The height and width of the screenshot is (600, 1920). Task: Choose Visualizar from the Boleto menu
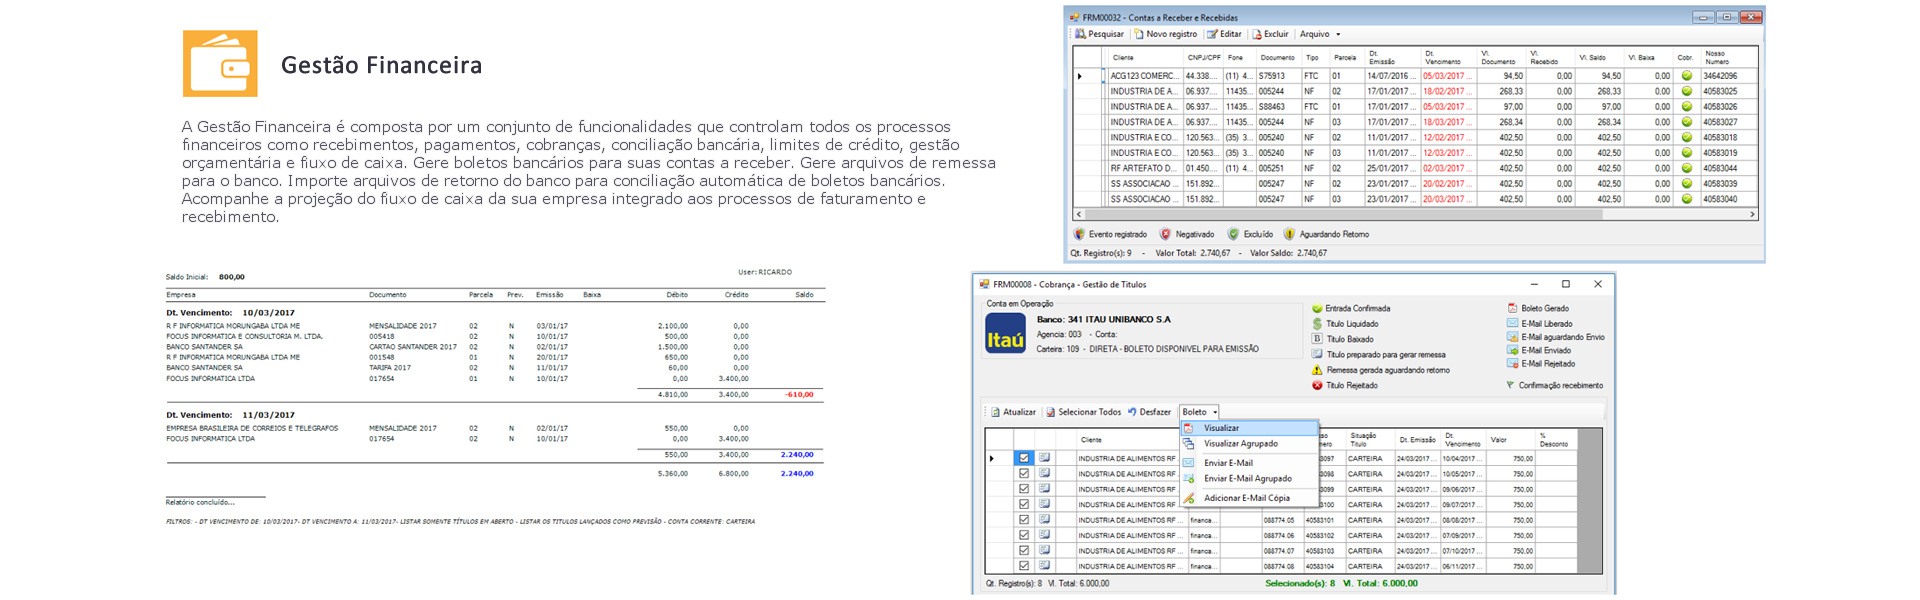click(1250, 428)
